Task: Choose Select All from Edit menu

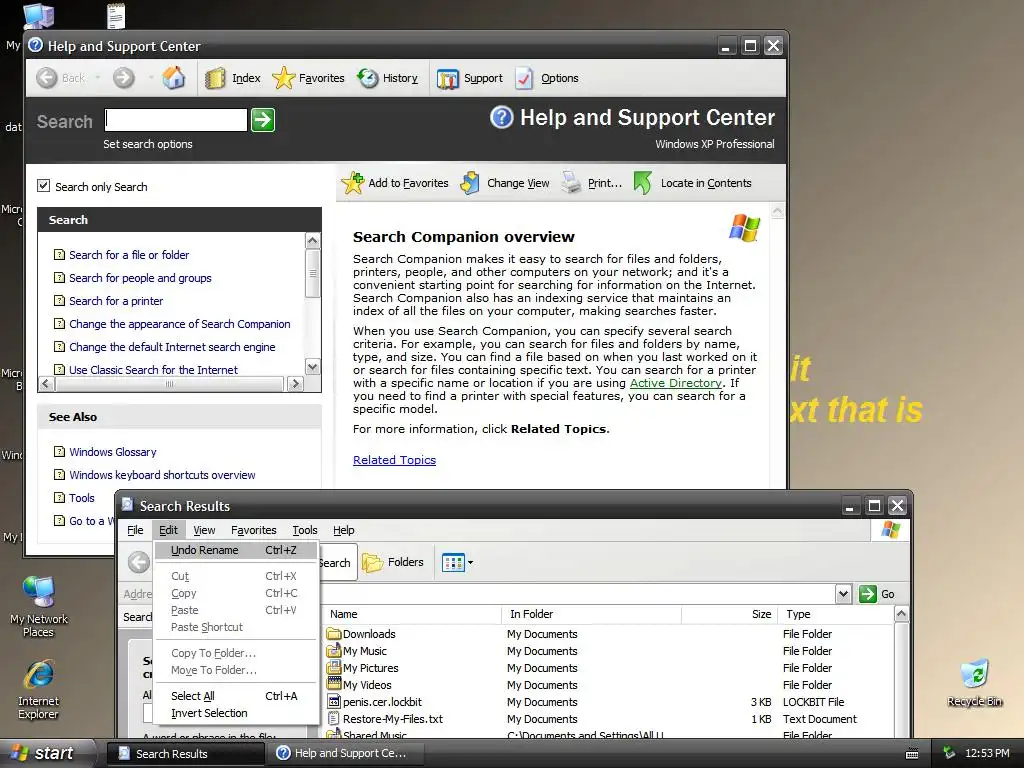Action: (x=236, y=696)
